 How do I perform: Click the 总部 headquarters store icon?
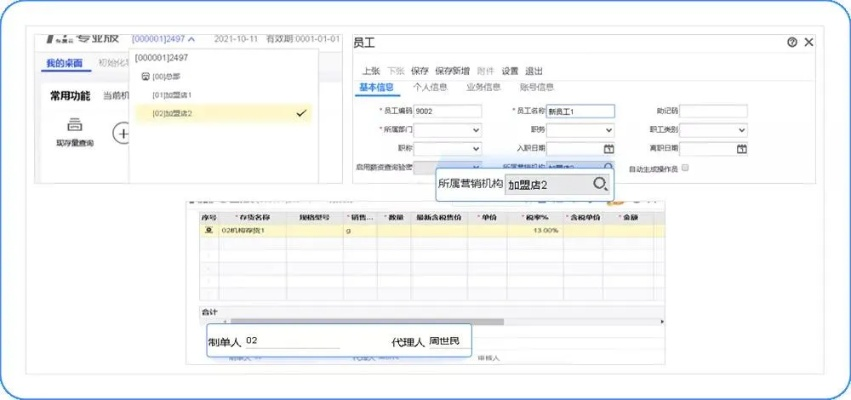(x=146, y=76)
